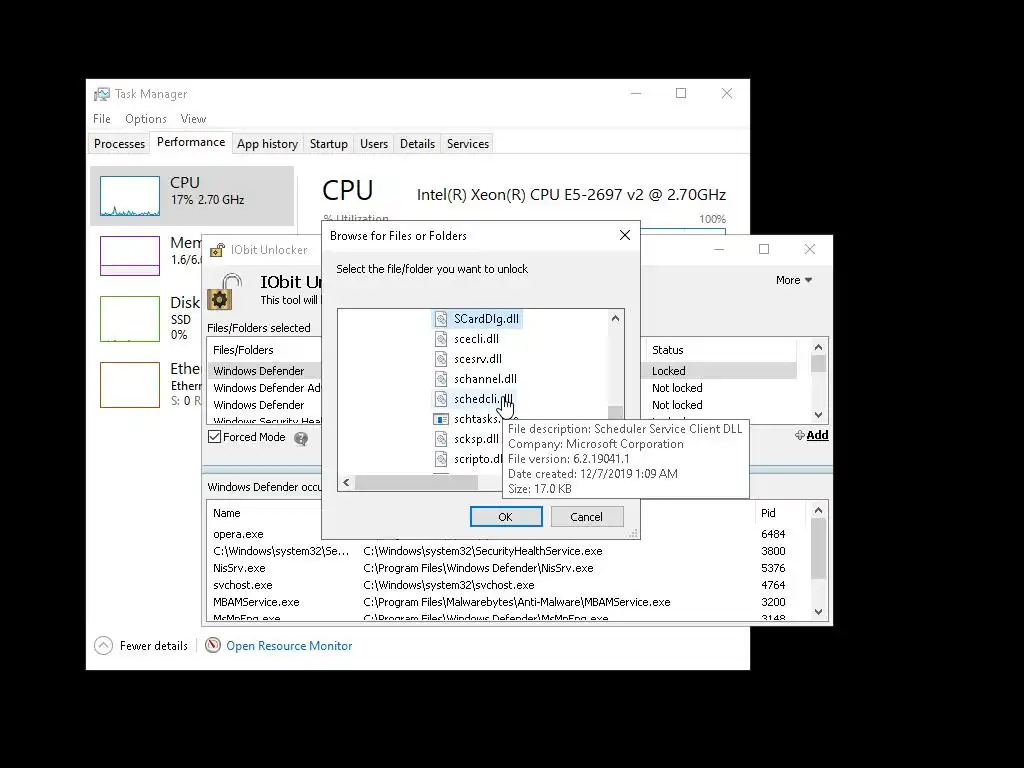The height and width of the screenshot is (768, 1024).
Task: Click Cancel in the Browse dialog
Action: (586, 517)
